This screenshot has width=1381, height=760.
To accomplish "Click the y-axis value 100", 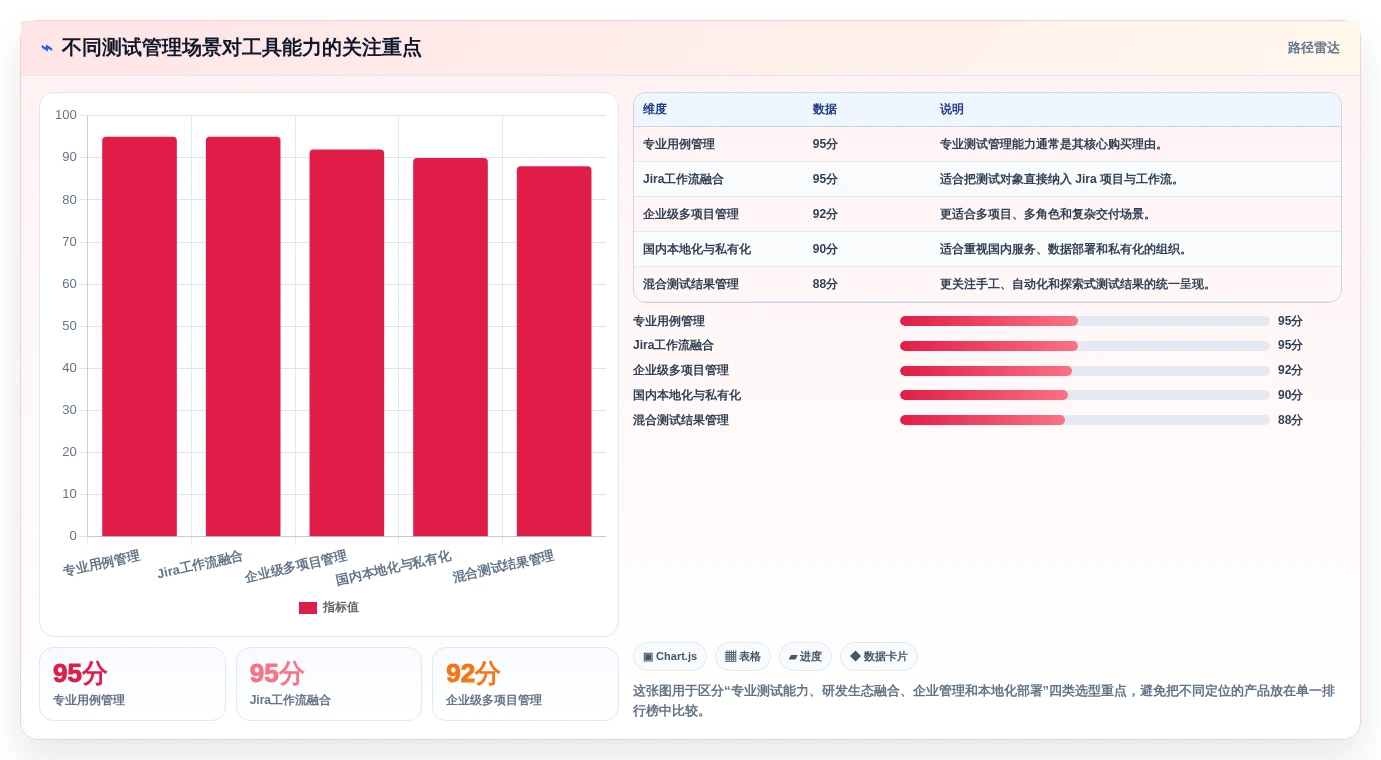I will [x=66, y=115].
